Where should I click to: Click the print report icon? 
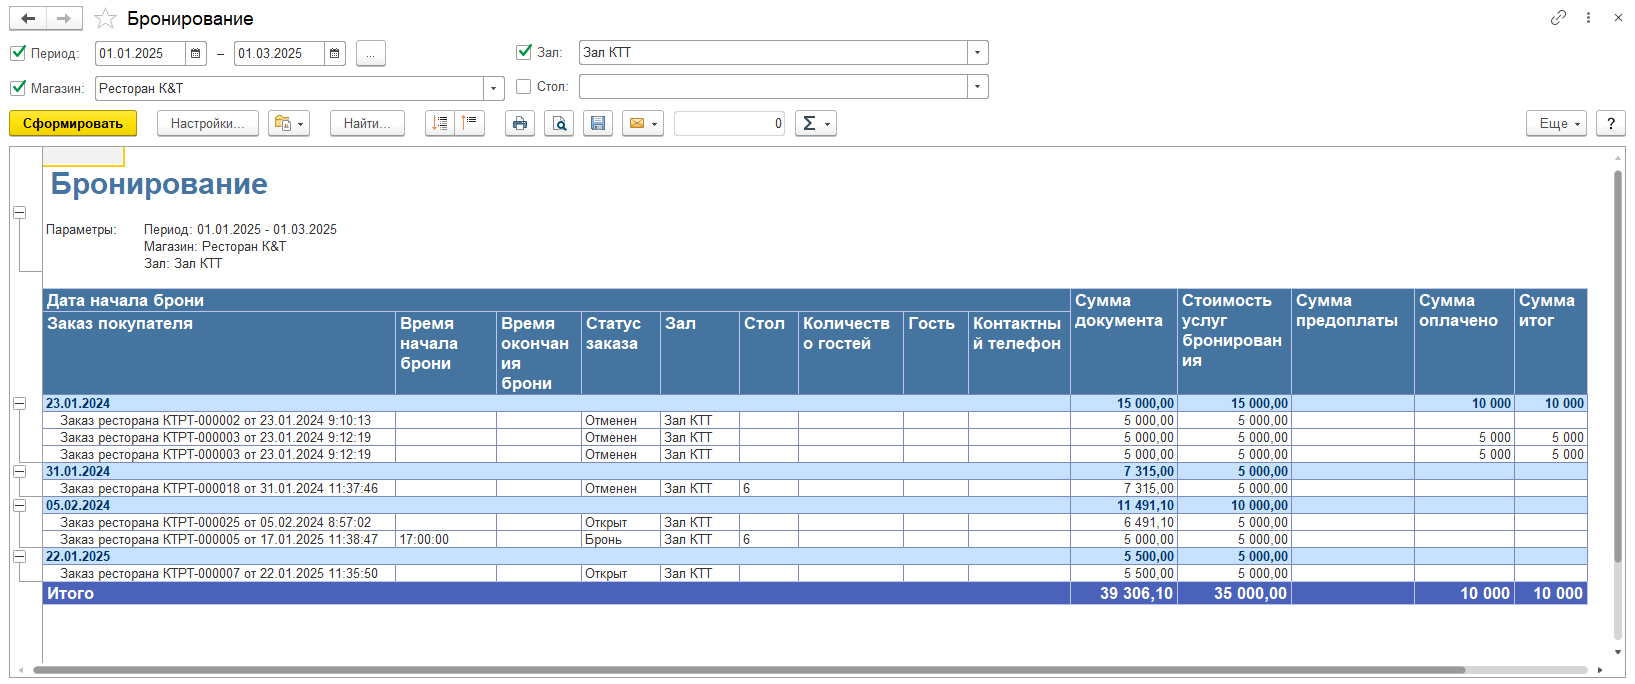(519, 123)
